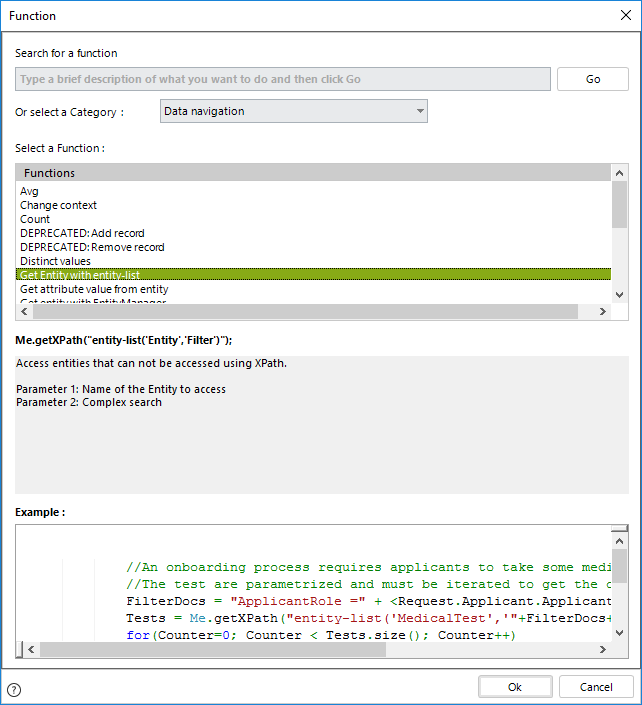The image size is (642, 705).
Task: Select the Avg function
Action: point(29,191)
